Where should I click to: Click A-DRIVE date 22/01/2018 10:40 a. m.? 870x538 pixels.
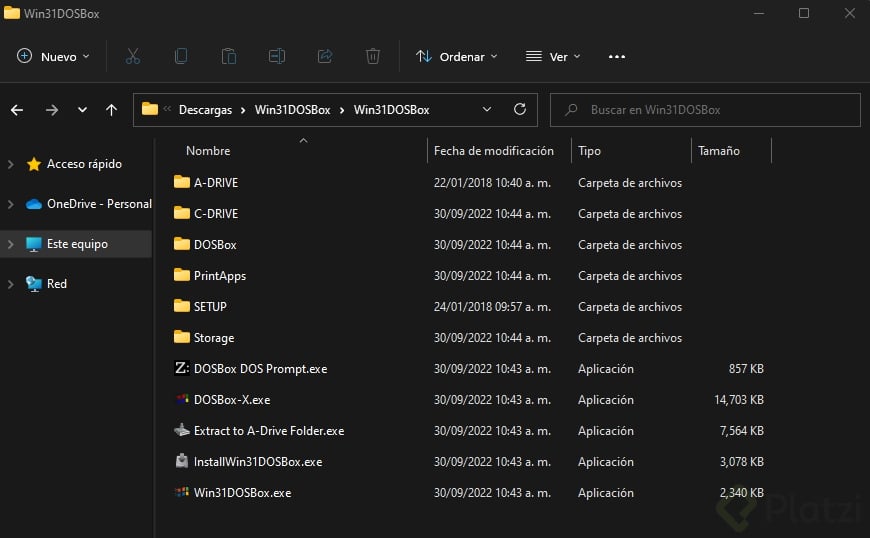(492, 182)
